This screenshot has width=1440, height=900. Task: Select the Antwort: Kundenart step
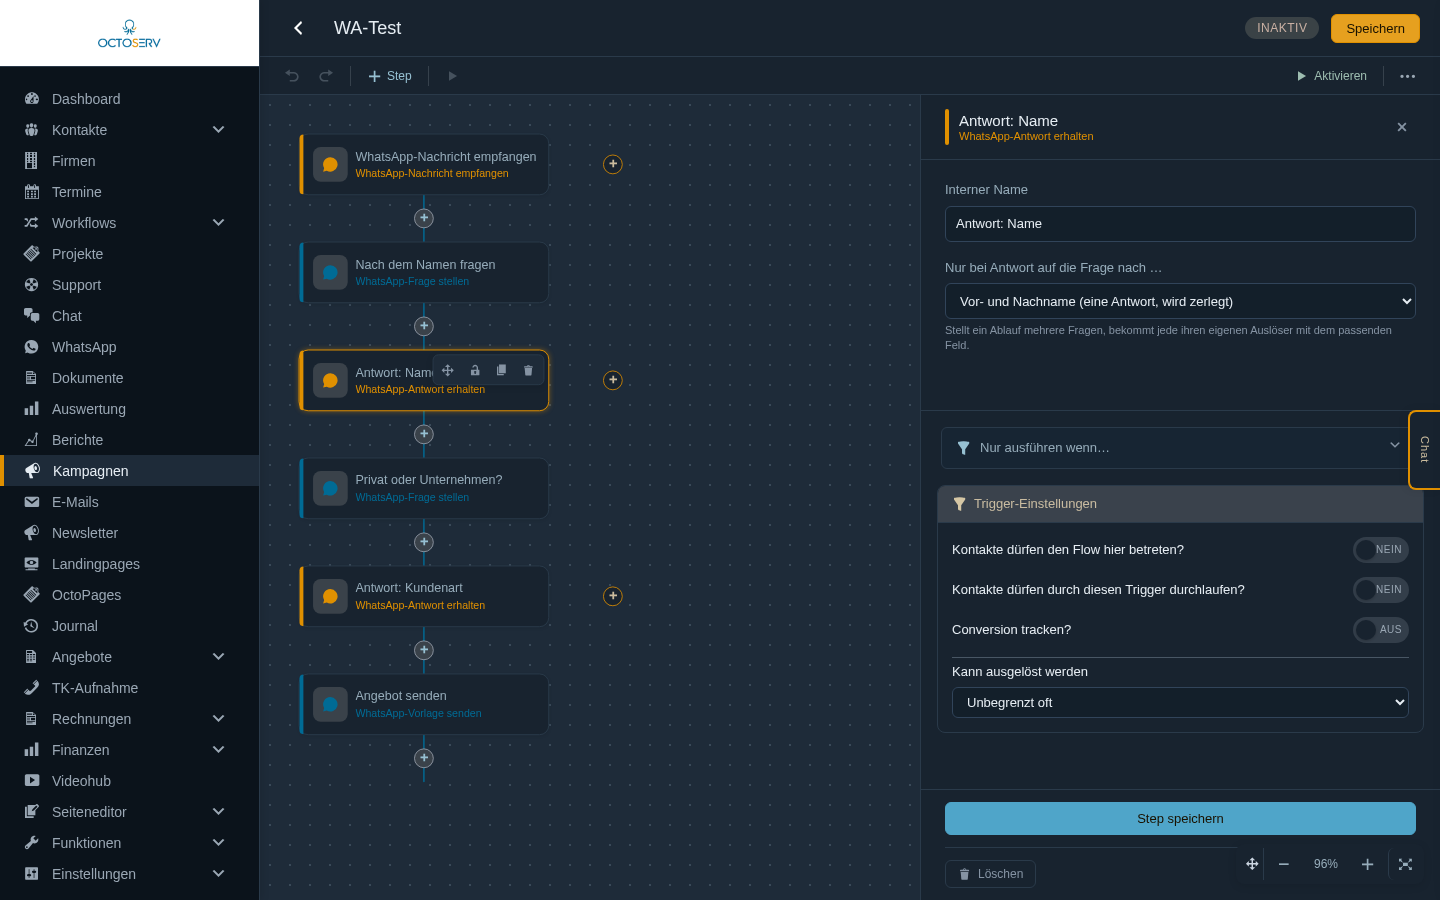[x=424, y=596]
